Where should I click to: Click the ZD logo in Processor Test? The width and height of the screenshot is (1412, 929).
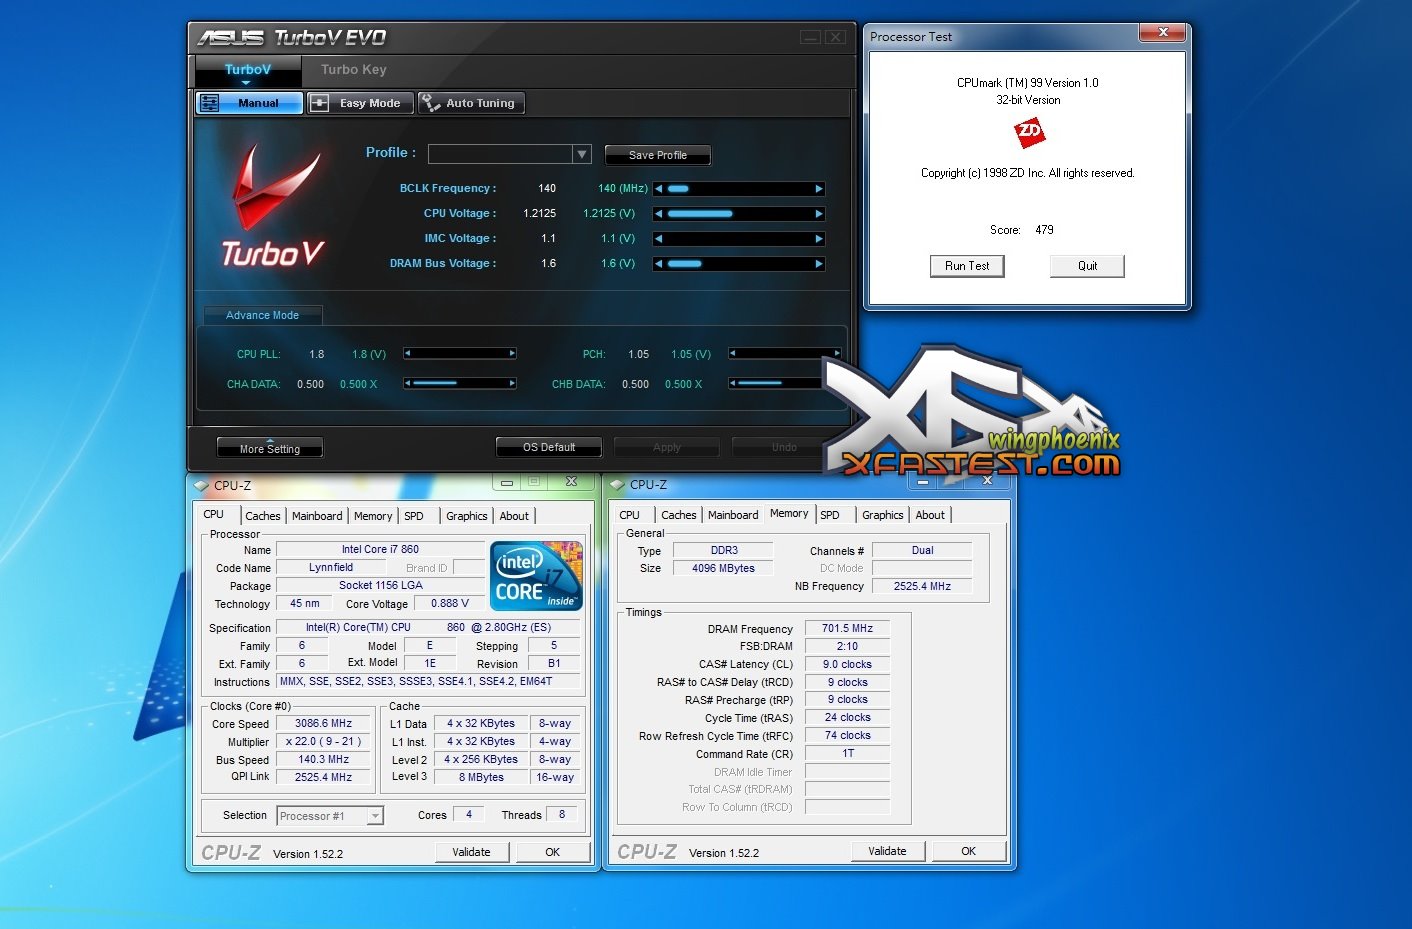[1029, 131]
